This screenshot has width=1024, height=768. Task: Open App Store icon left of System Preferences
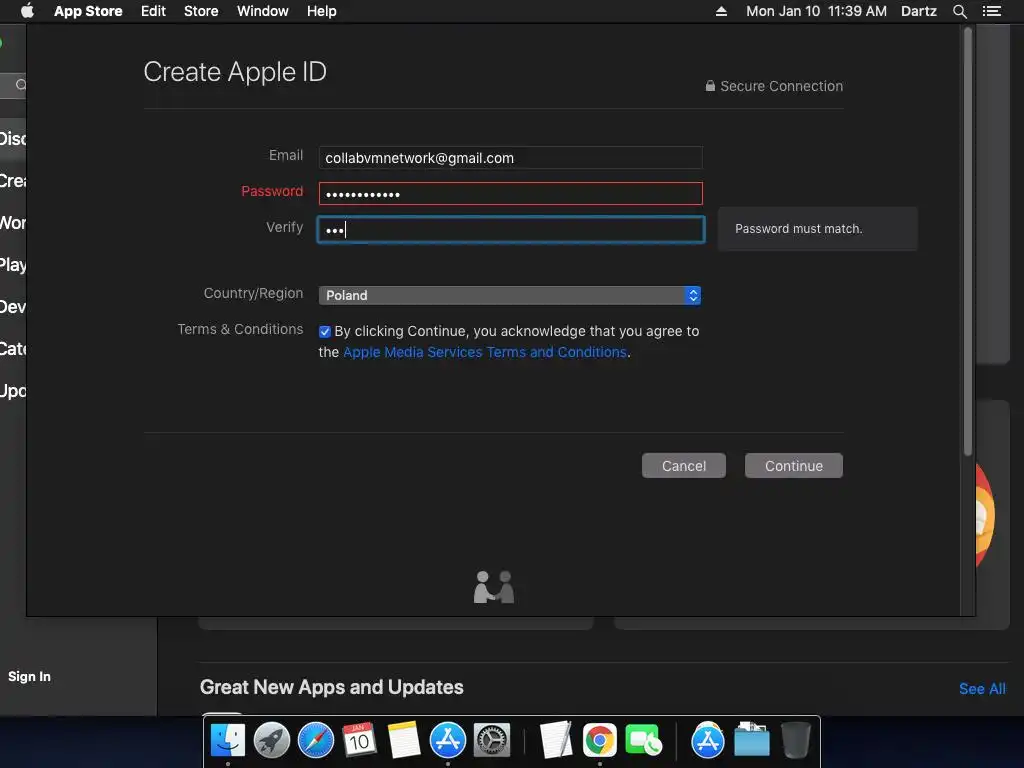447,741
